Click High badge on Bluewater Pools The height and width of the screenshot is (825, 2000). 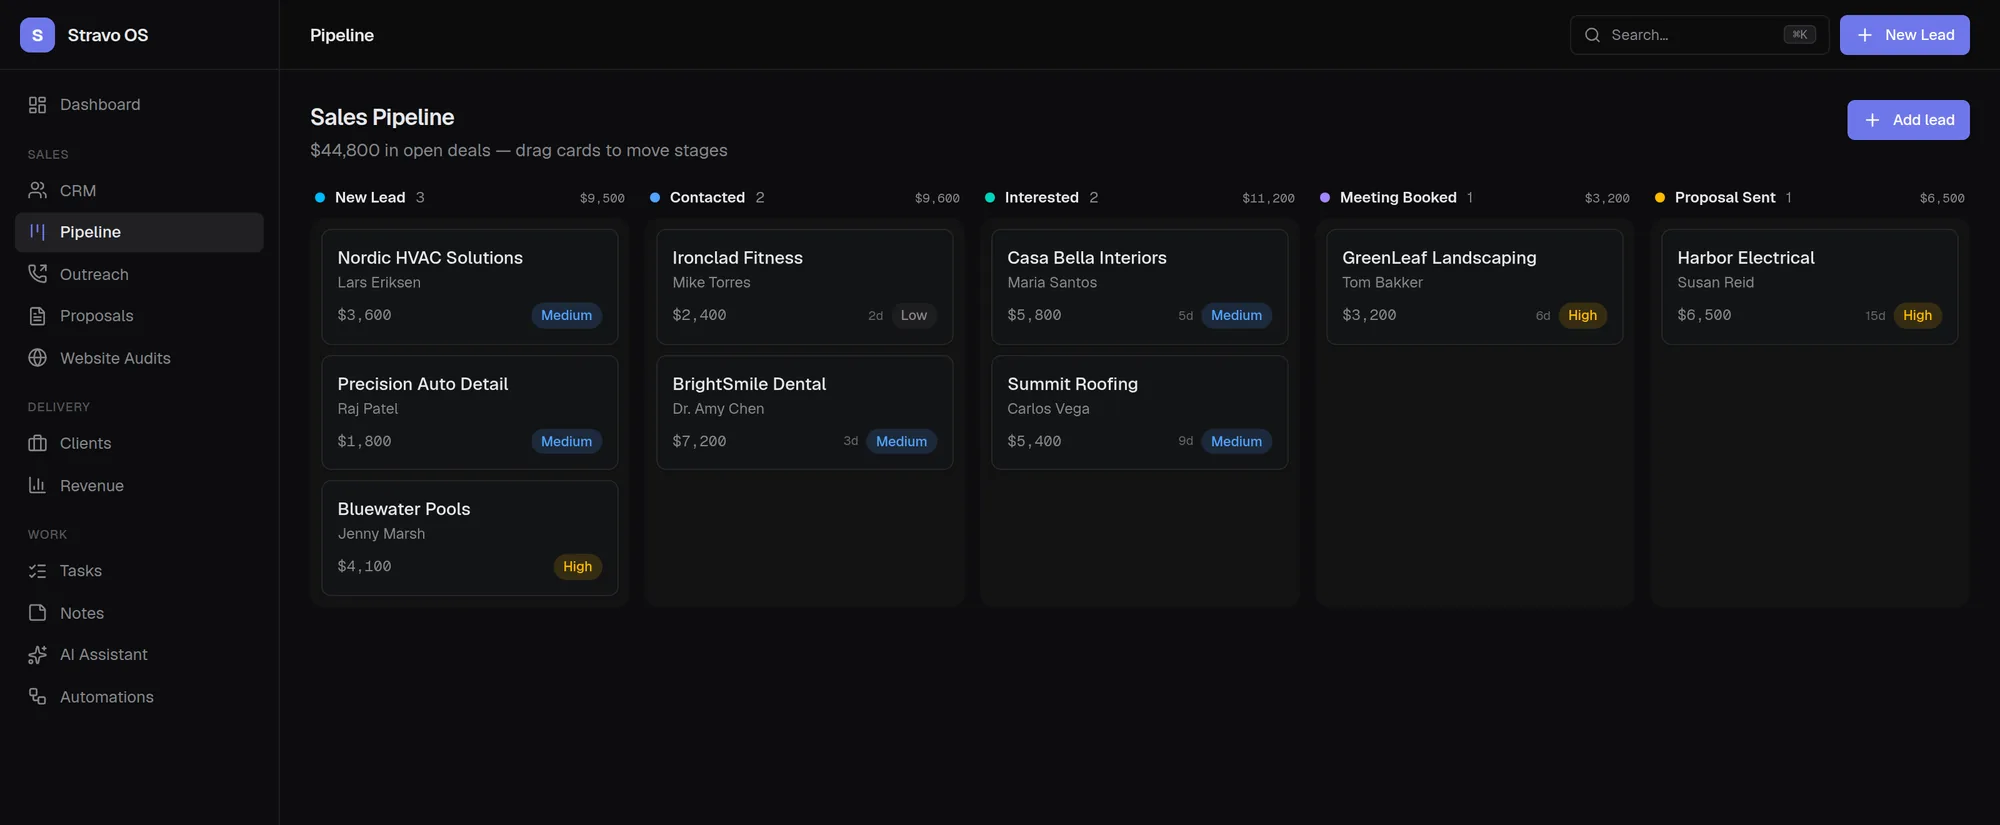(577, 566)
